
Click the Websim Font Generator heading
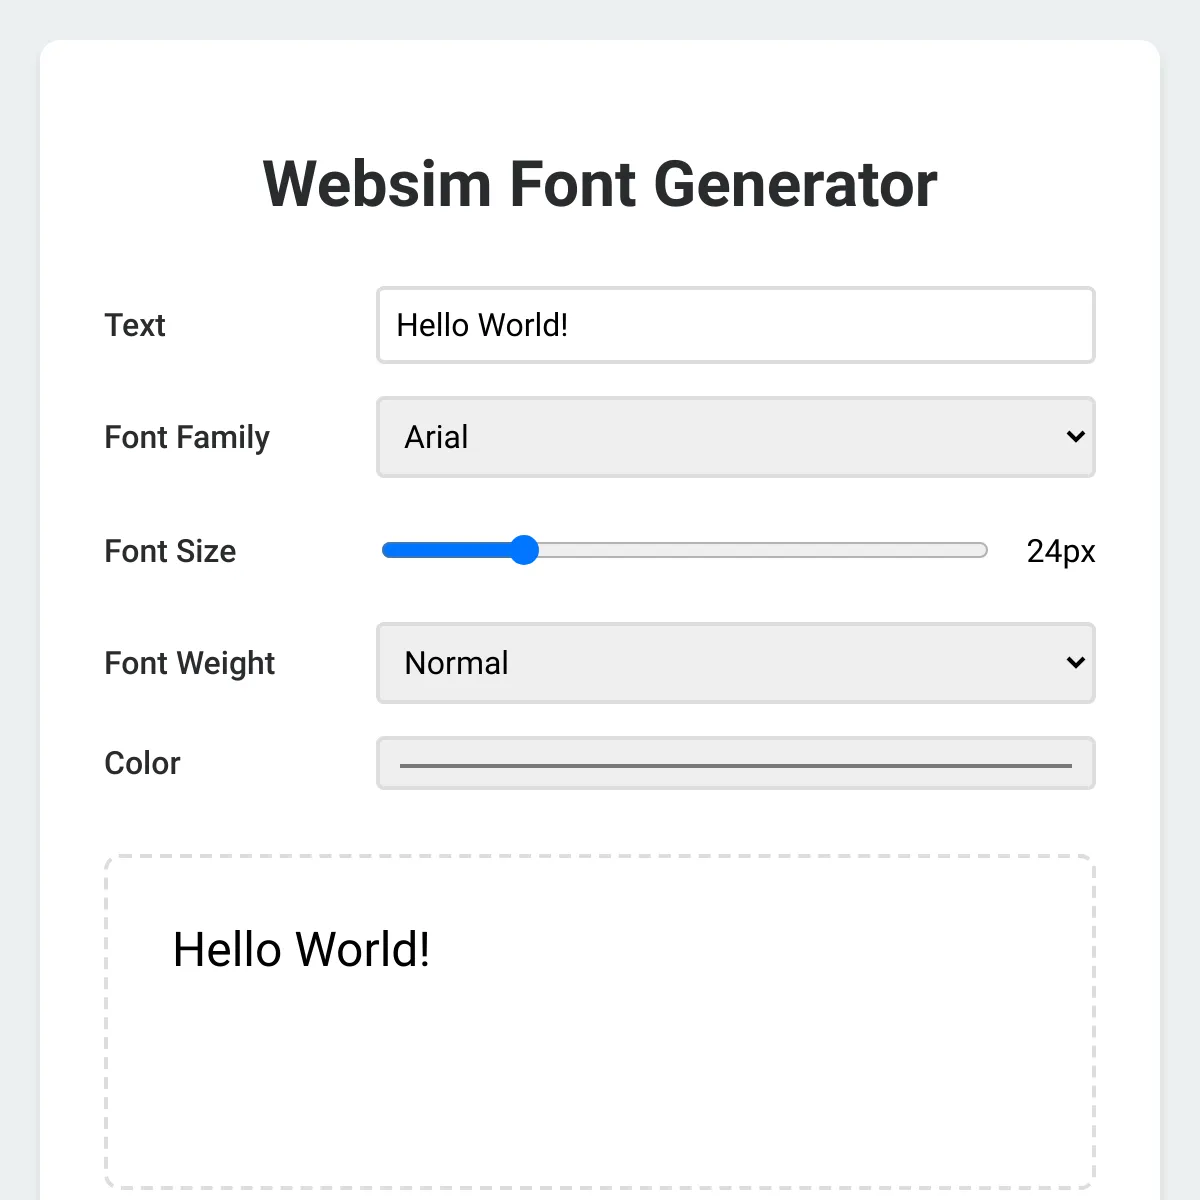click(600, 184)
